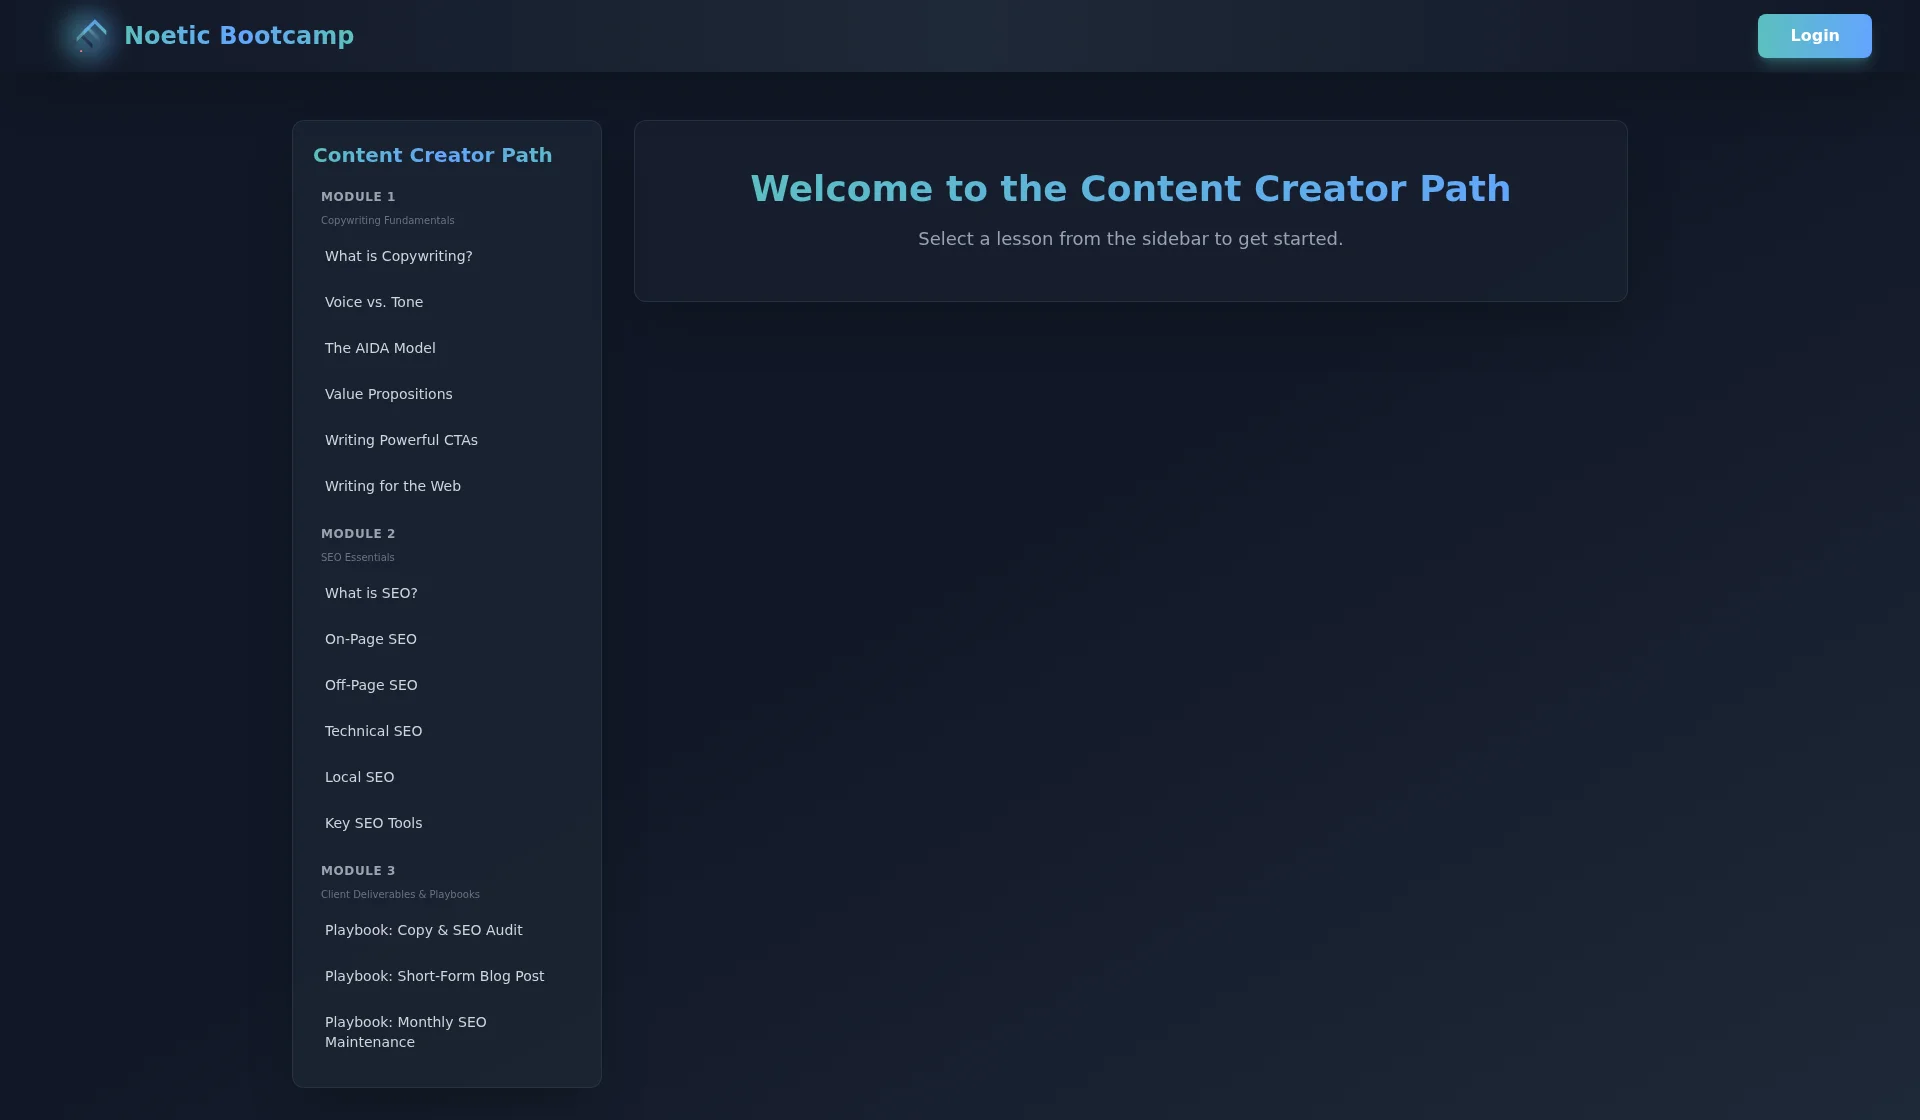Open Playbook: Short-Form Blog Post
Image resolution: width=1920 pixels, height=1120 pixels.
click(447, 976)
